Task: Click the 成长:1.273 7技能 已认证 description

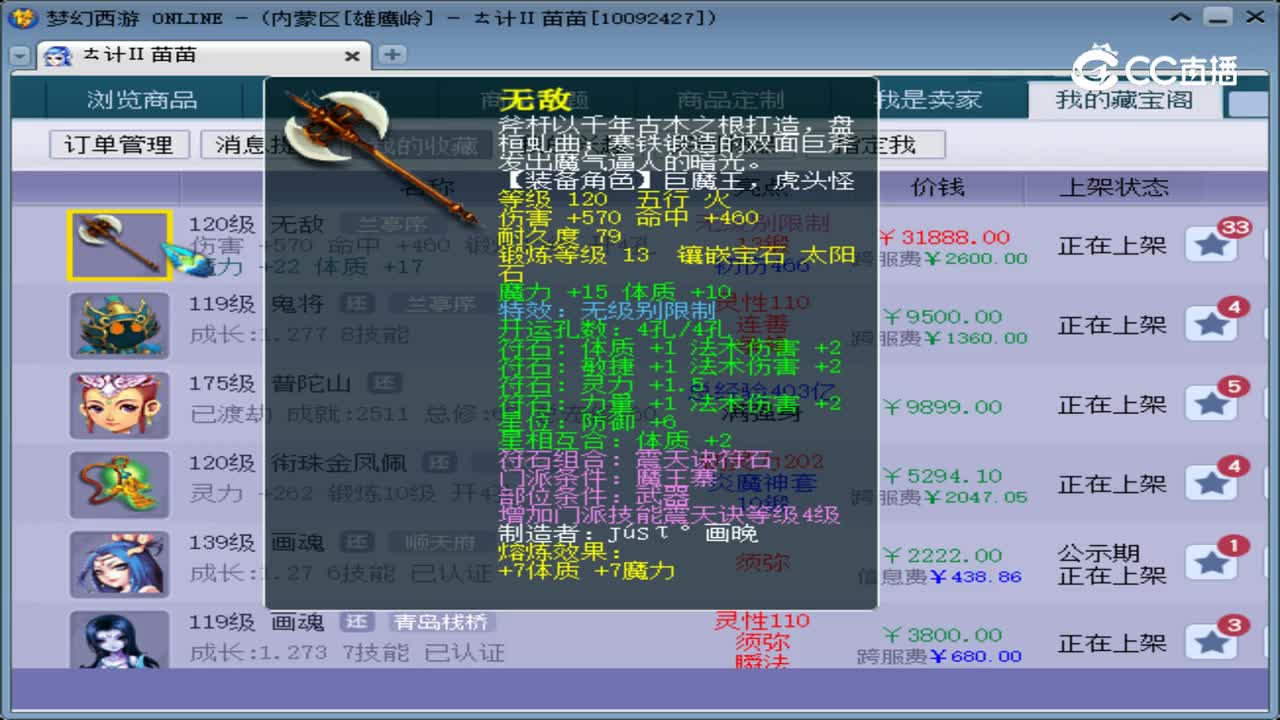Action: [348, 653]
